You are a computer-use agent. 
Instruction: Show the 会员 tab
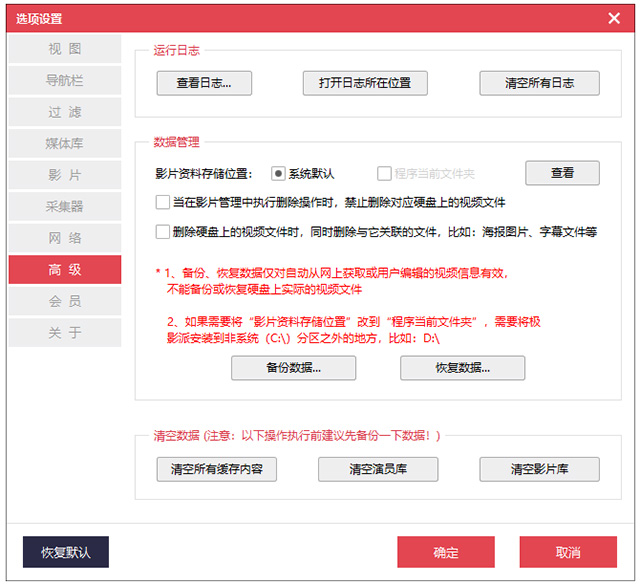(x=65, y=301)
